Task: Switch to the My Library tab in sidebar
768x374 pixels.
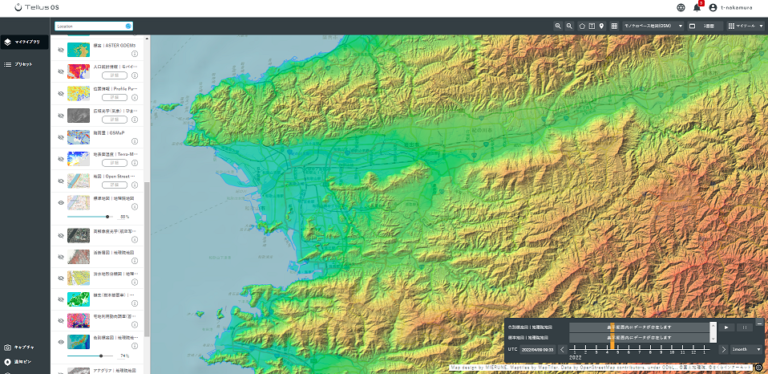Action: point(24,42)
